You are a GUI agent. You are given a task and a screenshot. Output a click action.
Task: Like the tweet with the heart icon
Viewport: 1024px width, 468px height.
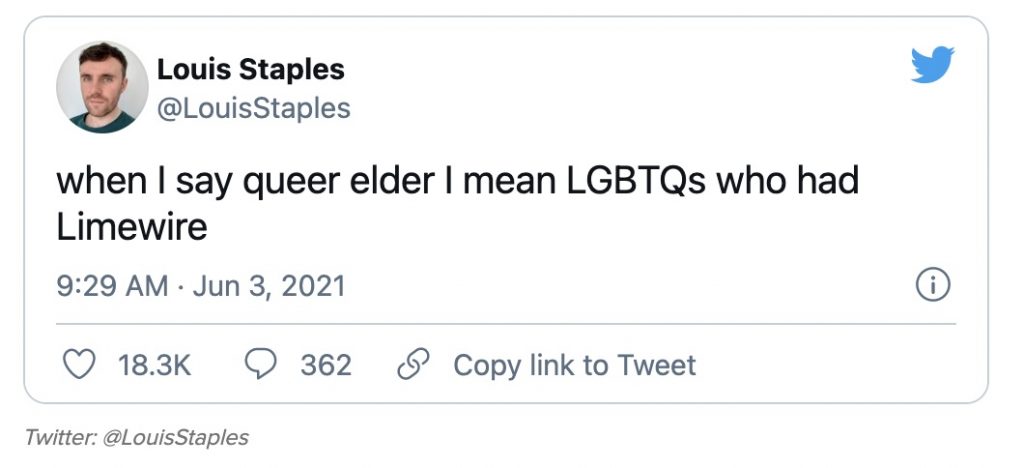78,365
